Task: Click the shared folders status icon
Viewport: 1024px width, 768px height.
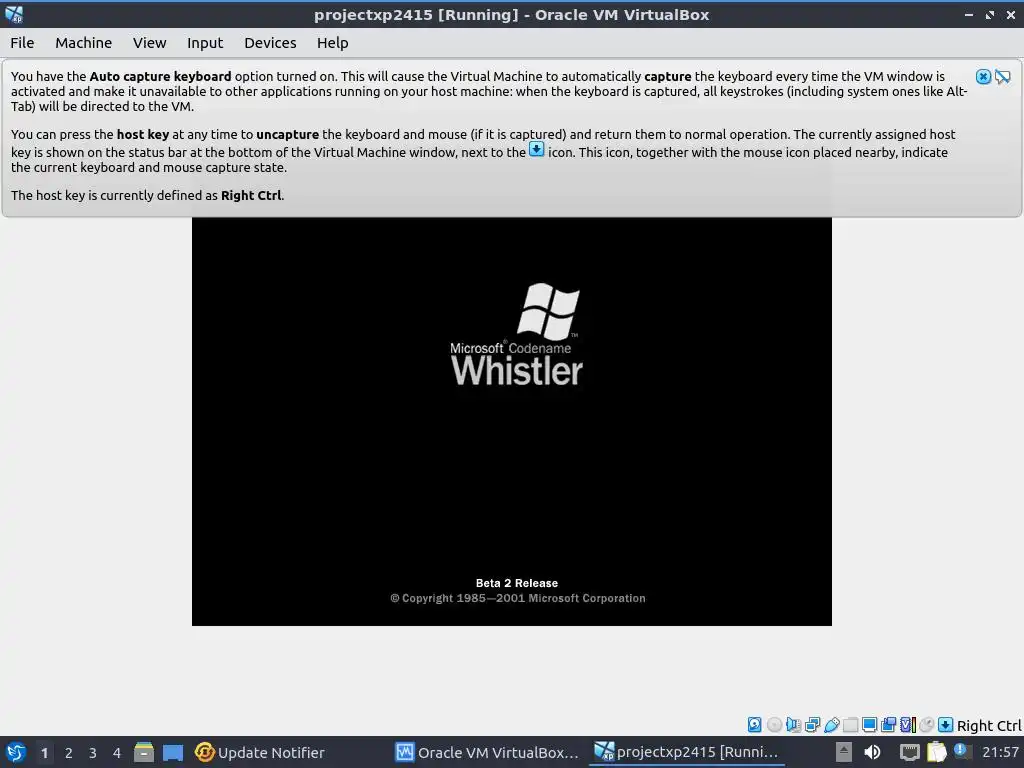Action: coord(850,724)
